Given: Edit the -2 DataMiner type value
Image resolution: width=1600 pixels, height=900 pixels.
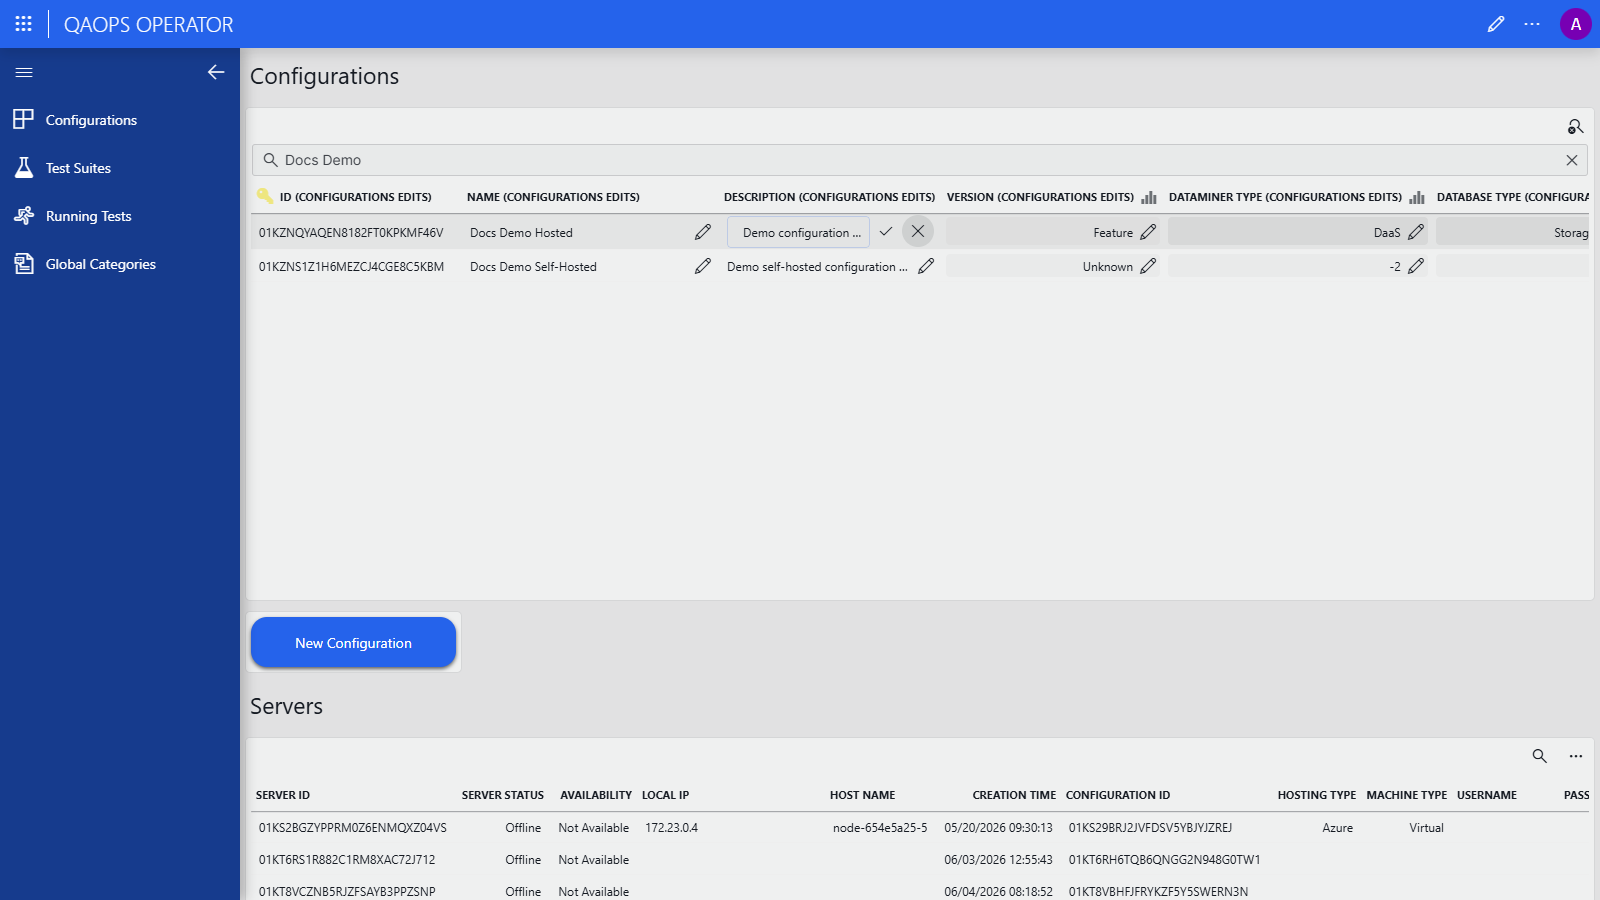Looking at the screenshot, I should point(1416,266).
